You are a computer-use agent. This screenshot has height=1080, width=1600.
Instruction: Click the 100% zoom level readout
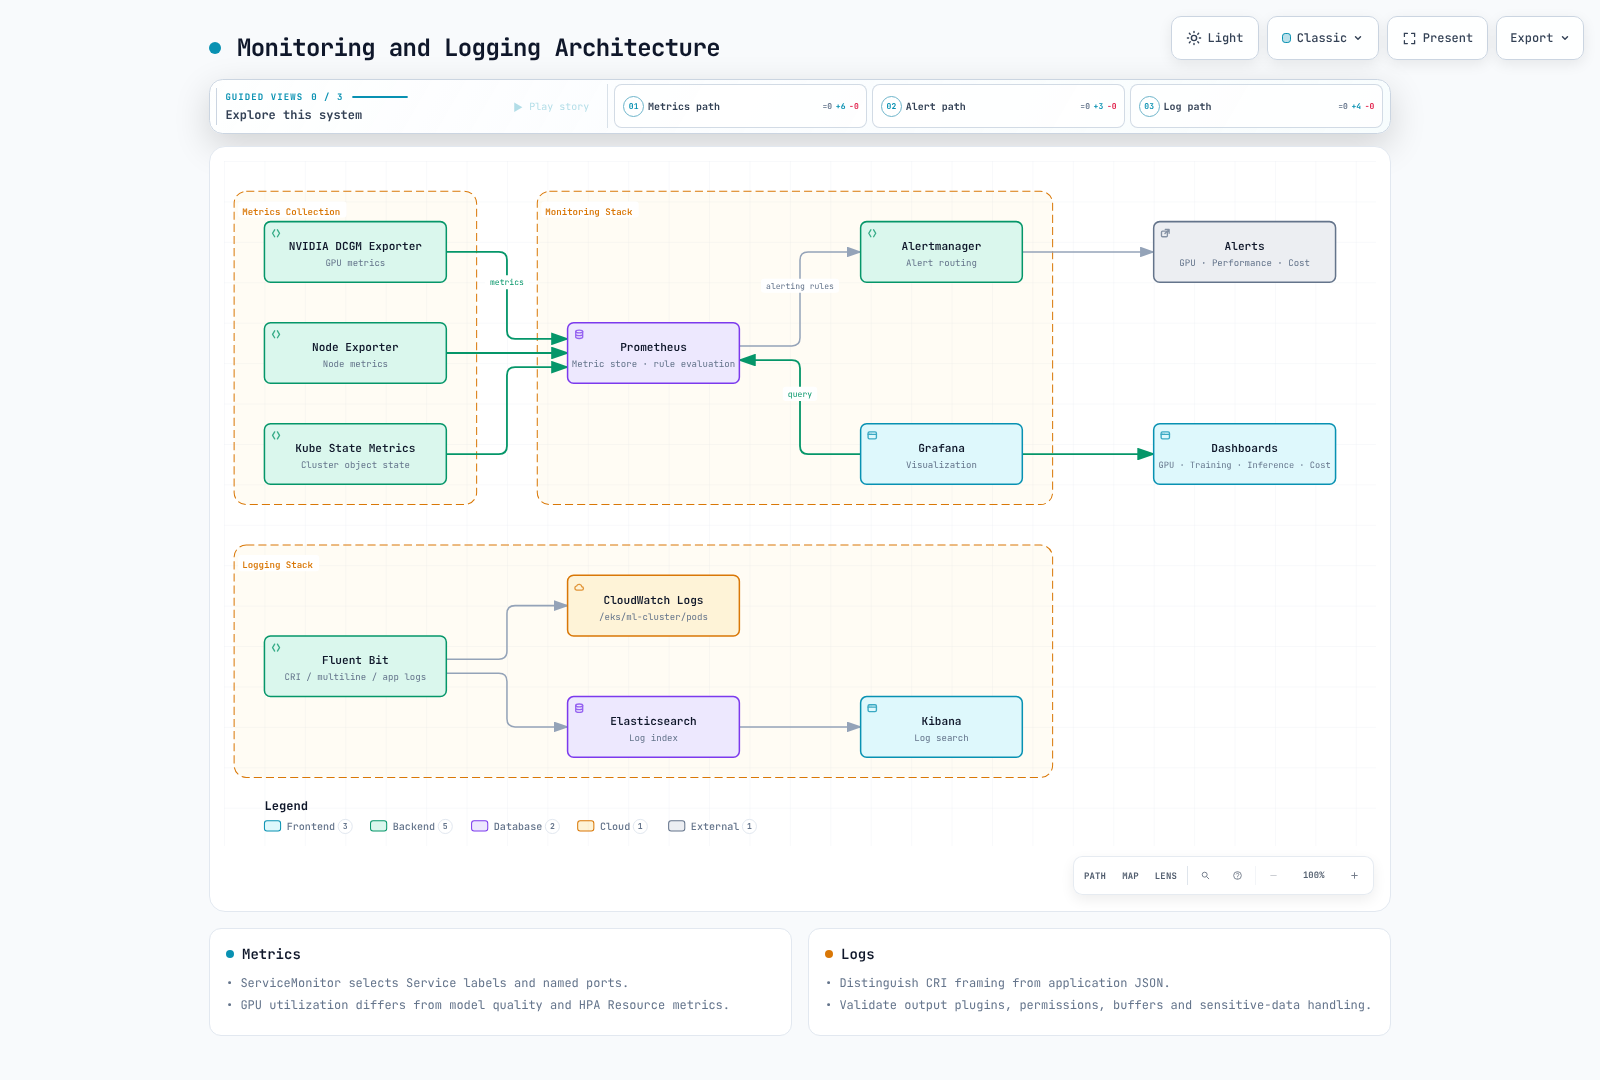pyautogui.click(x=1314, y=875)
